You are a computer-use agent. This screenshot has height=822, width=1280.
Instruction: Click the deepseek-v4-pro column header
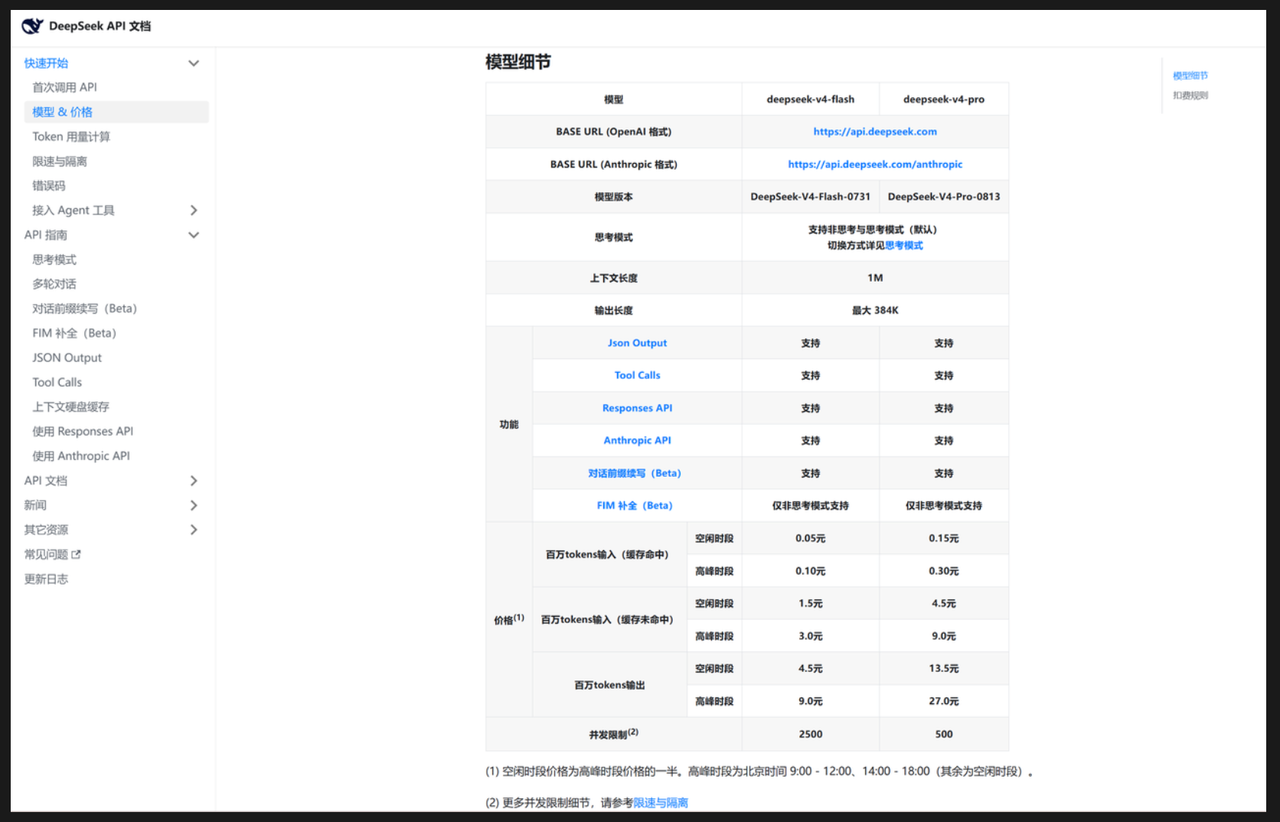[x=944, y=100]
